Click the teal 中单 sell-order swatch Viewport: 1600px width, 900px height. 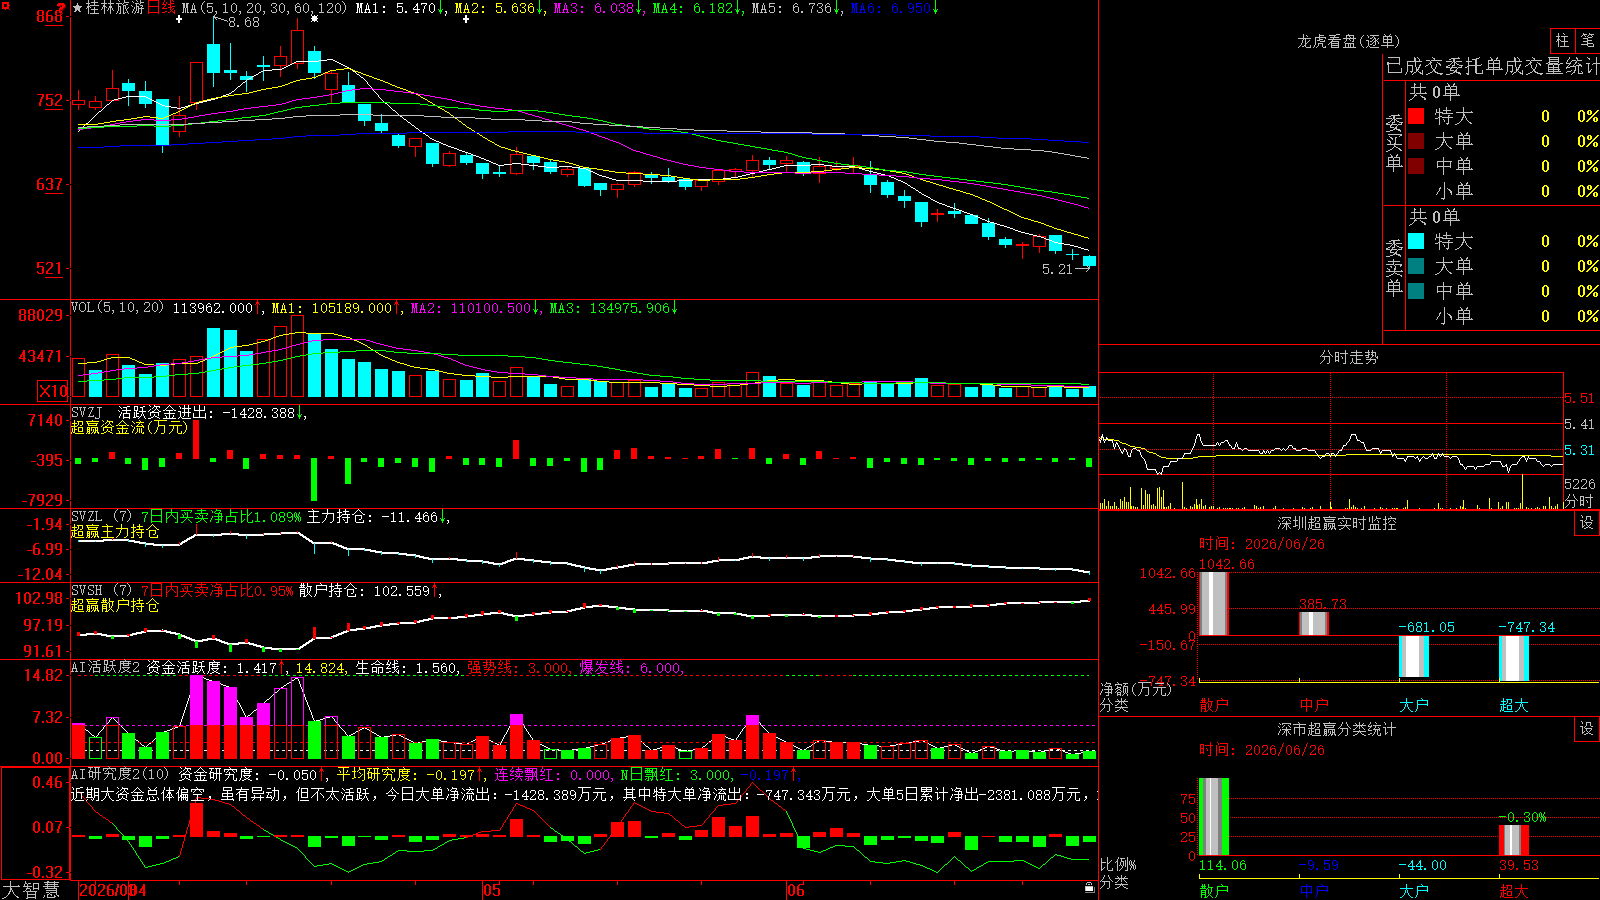tap(1416, 291)
